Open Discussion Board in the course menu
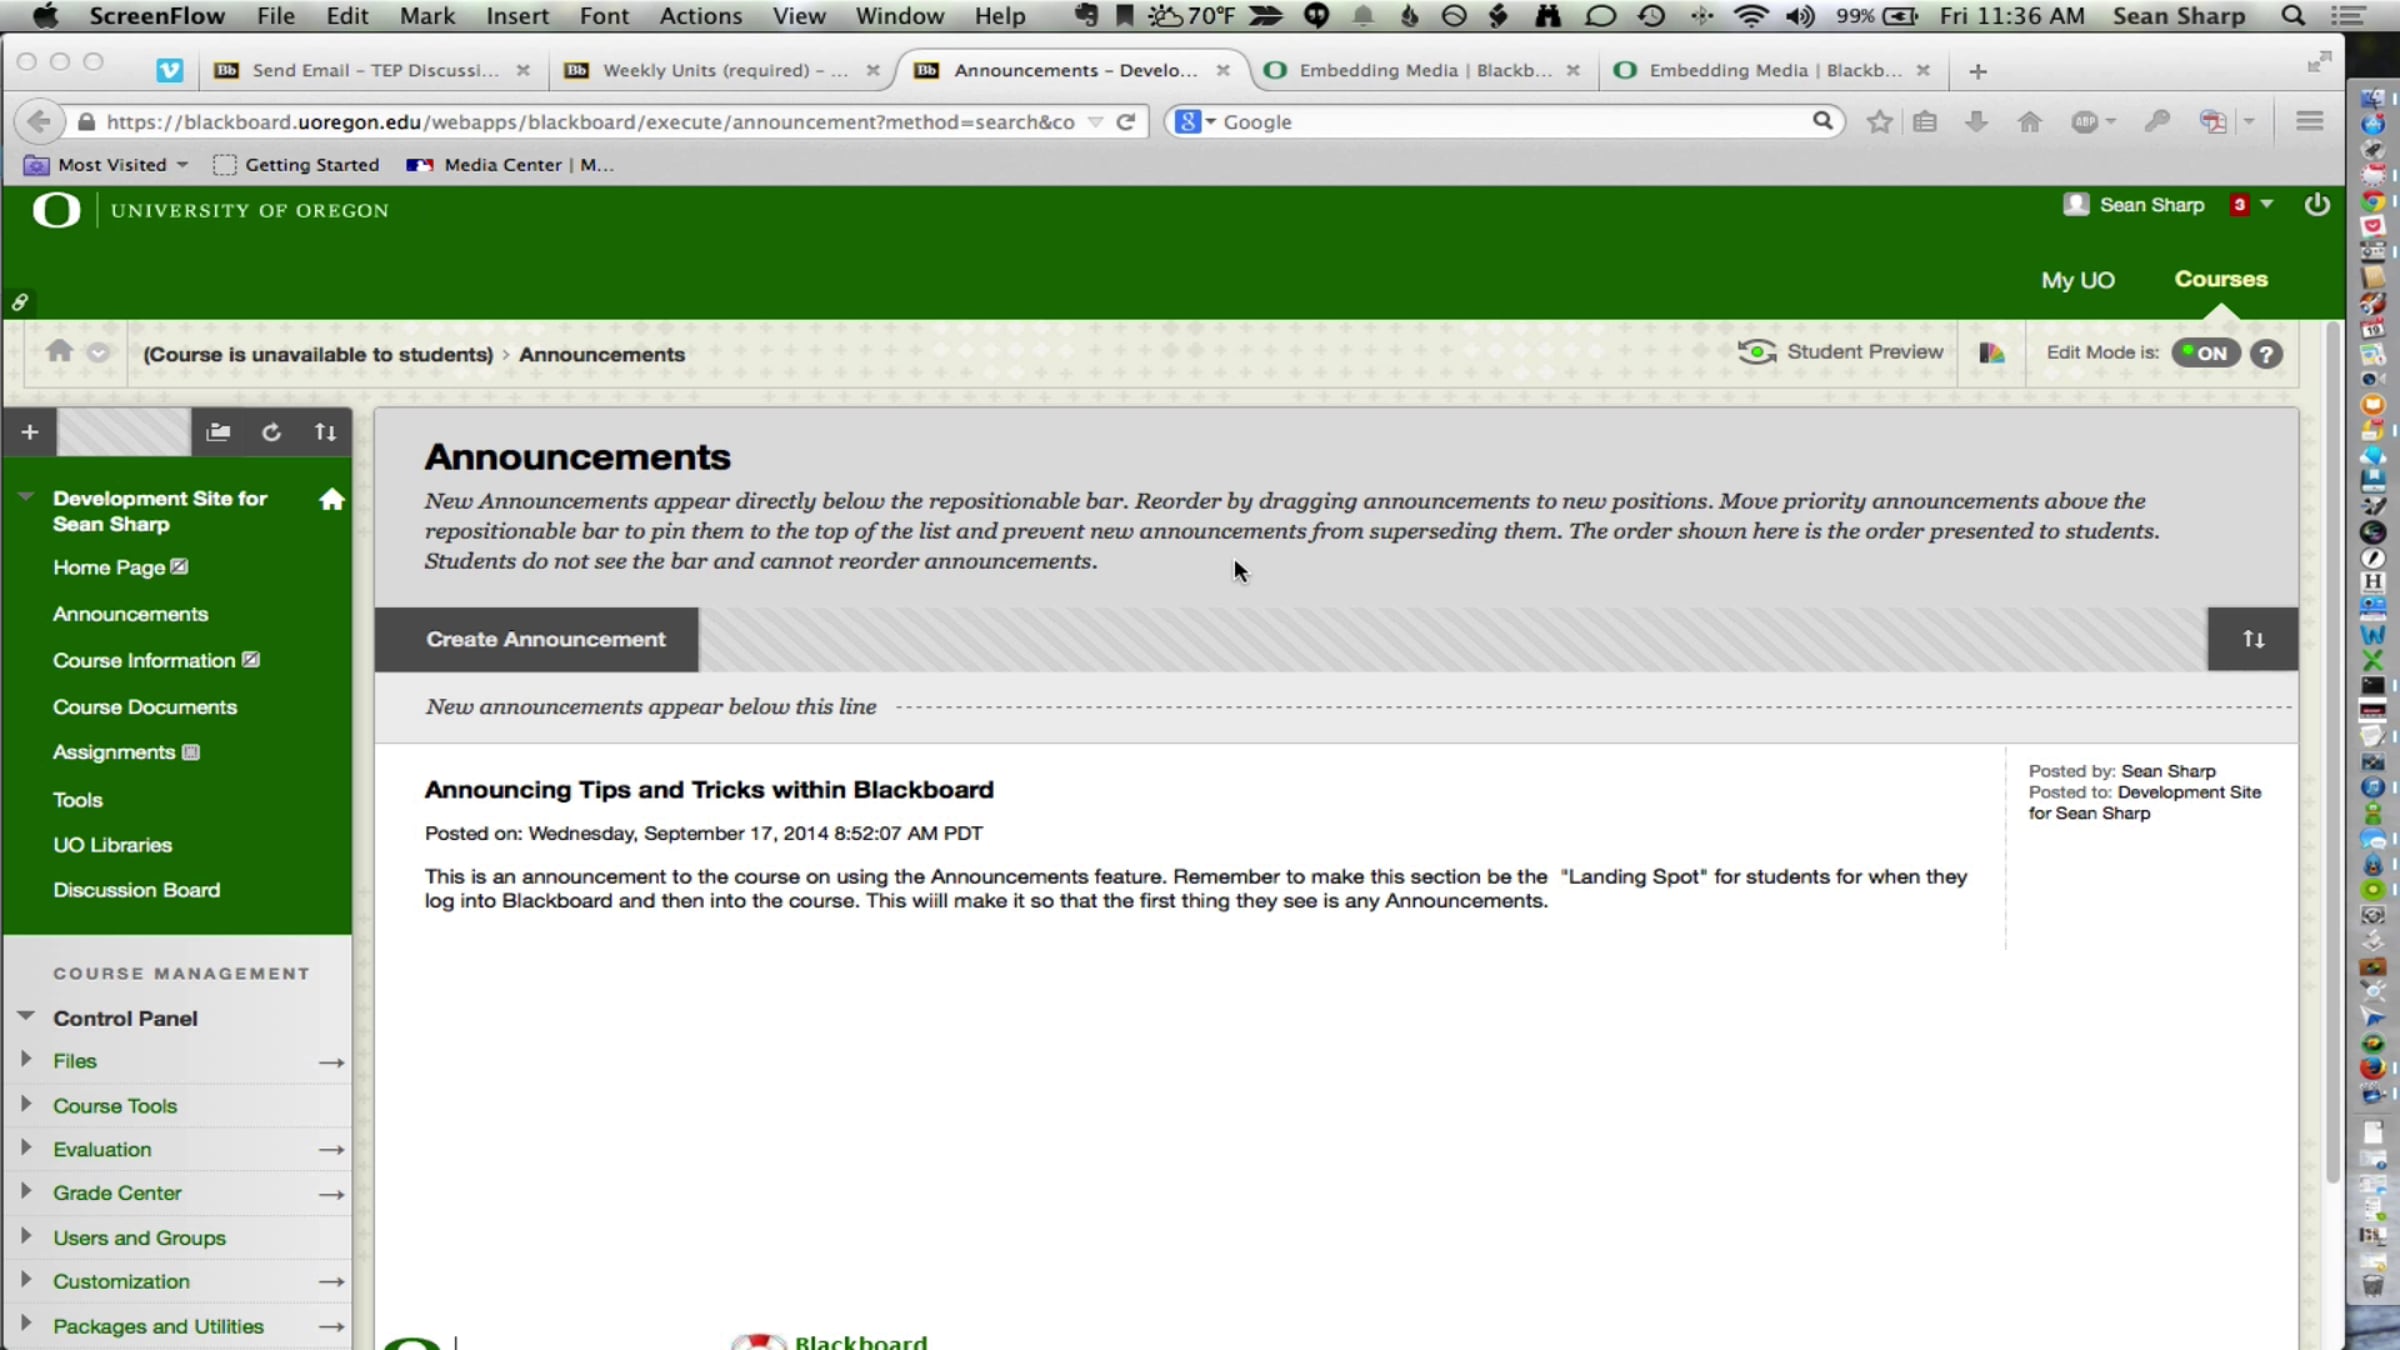 (136, 890)
